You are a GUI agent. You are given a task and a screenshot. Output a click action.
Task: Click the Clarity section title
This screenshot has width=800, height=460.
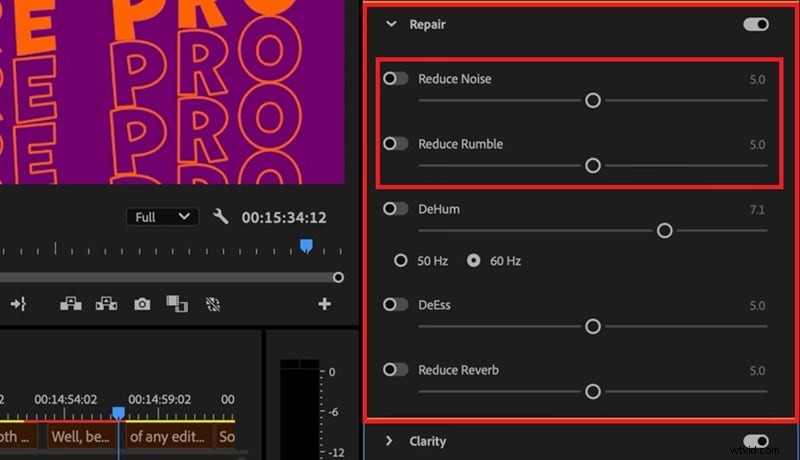428,441
